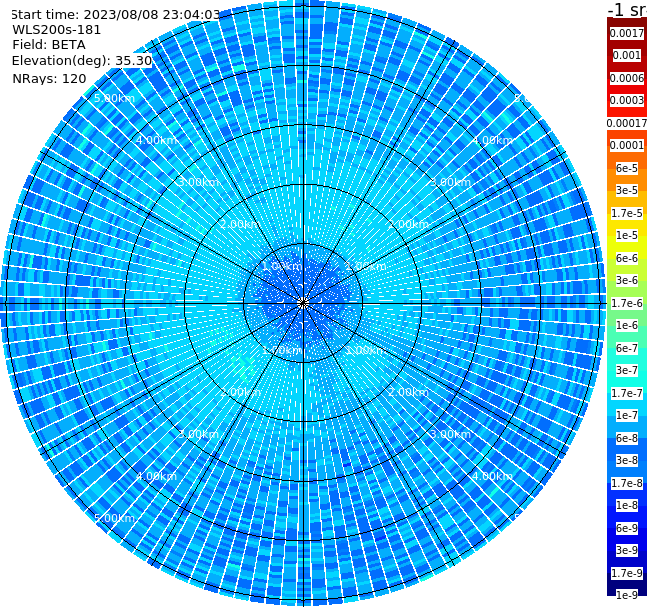
Task: Select the 6e-9 colorbar tick label
Action: (627, 528)
